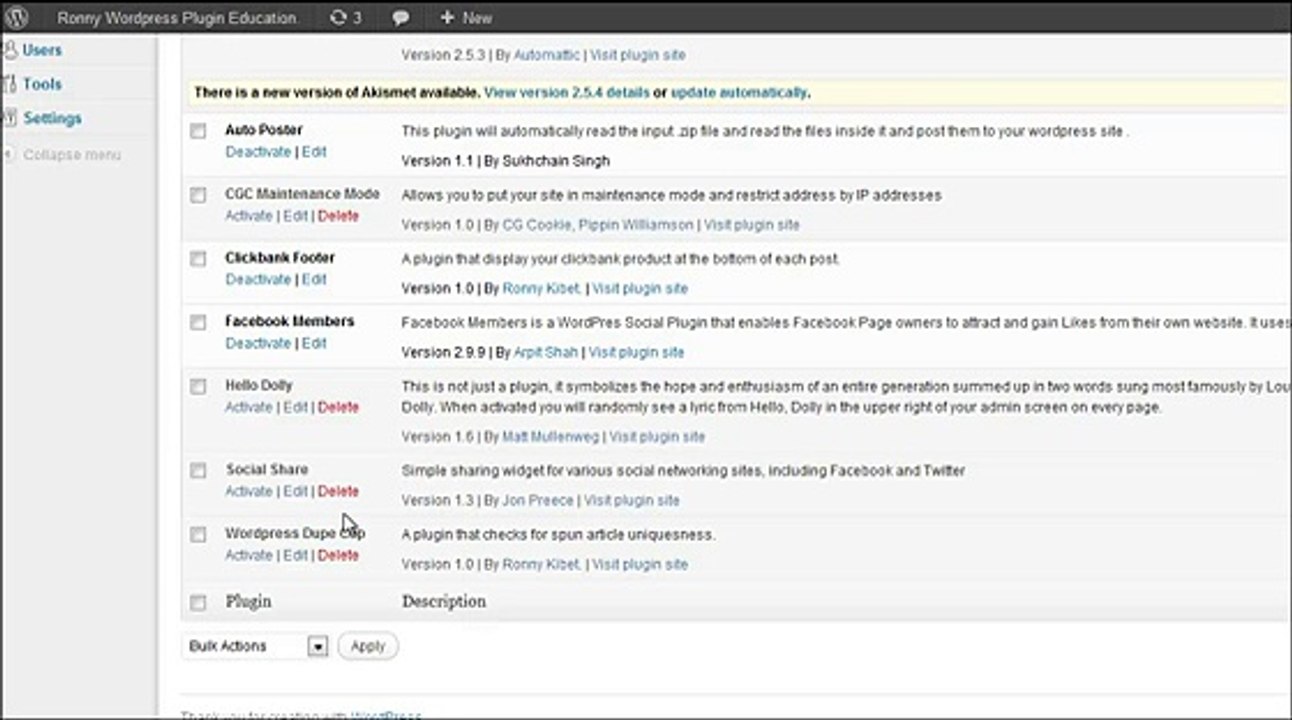Check the Hello Dolly checkbox

[x=198, y=386]
